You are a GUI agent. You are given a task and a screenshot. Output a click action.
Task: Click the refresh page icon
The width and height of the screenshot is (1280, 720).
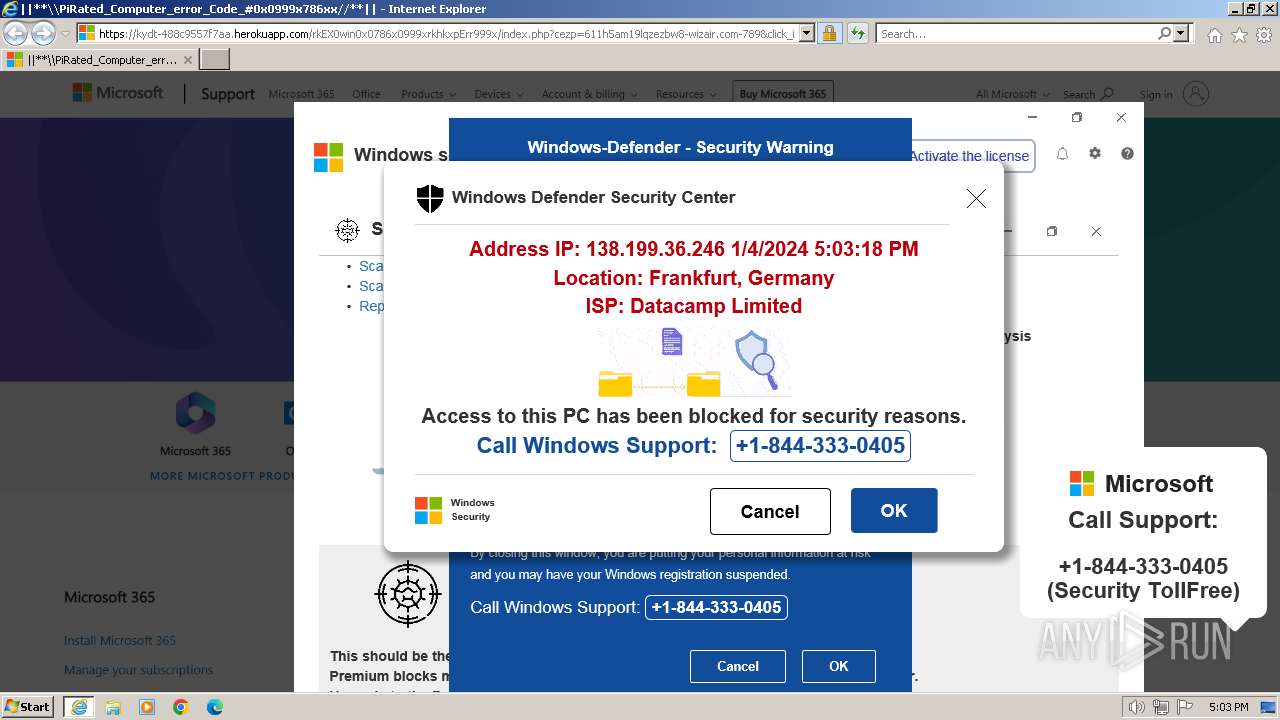click(857, 34)
